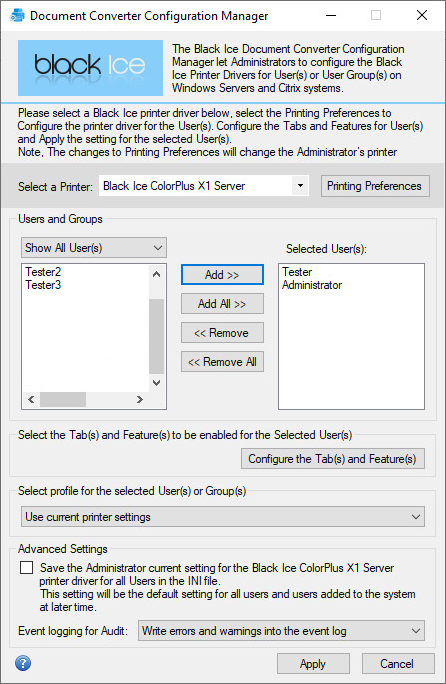The image size is (446, 684).
Task: Click the vertical scrollbar thumb of the users list
Action: (x=156, y=336)
